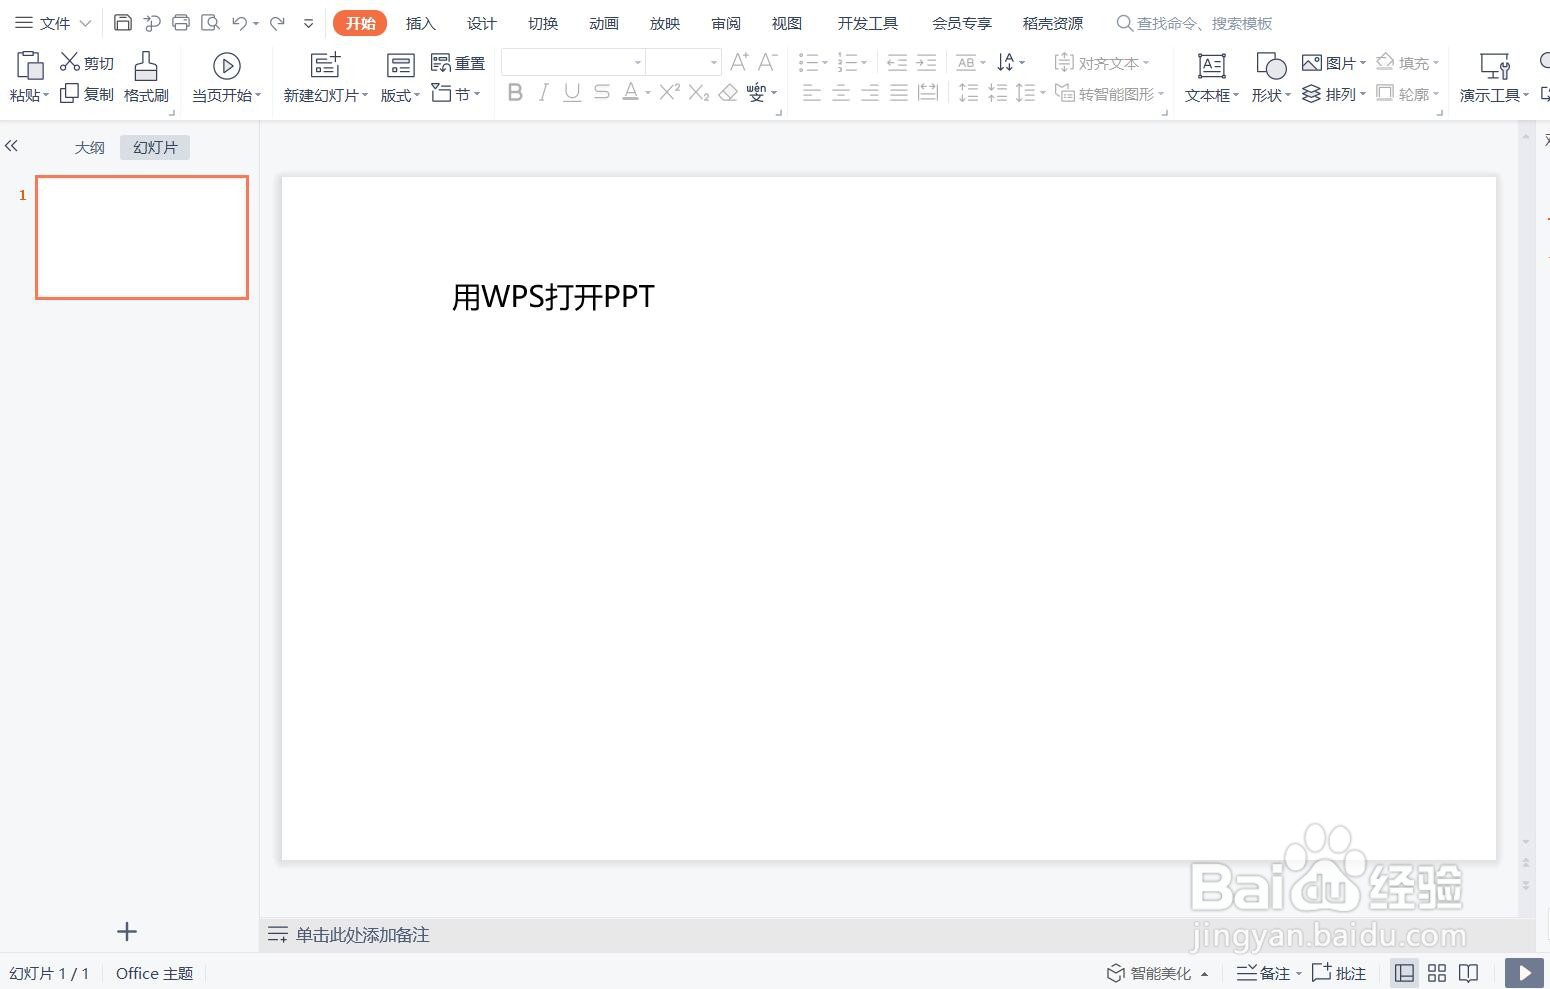Viewport: 1550px width, 989px height.
Task: Expand bullet list dropdown
Action: click(824, 63)
